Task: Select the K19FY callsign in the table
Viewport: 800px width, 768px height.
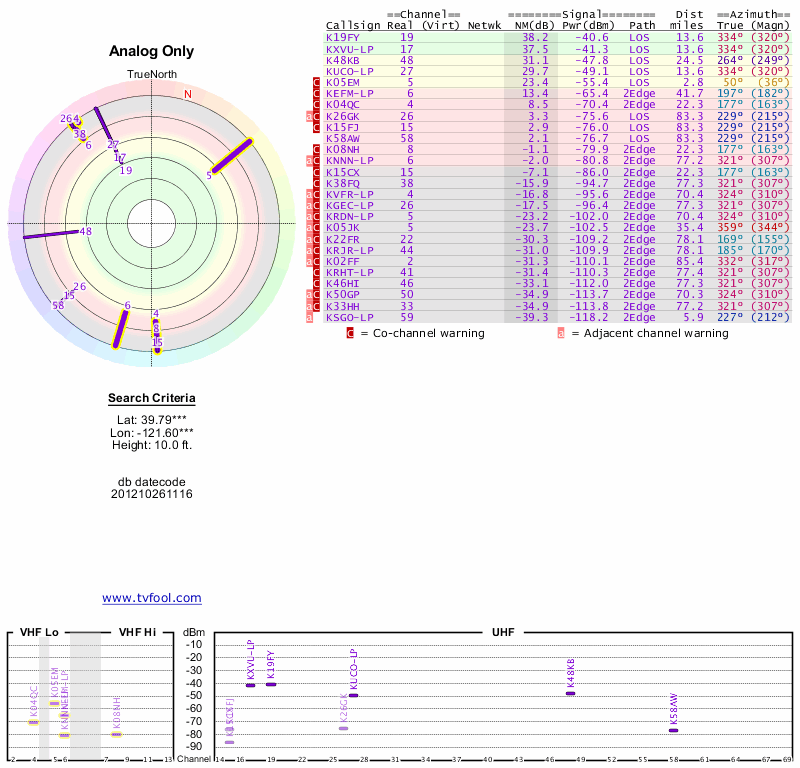Action: tap(343, 37)
